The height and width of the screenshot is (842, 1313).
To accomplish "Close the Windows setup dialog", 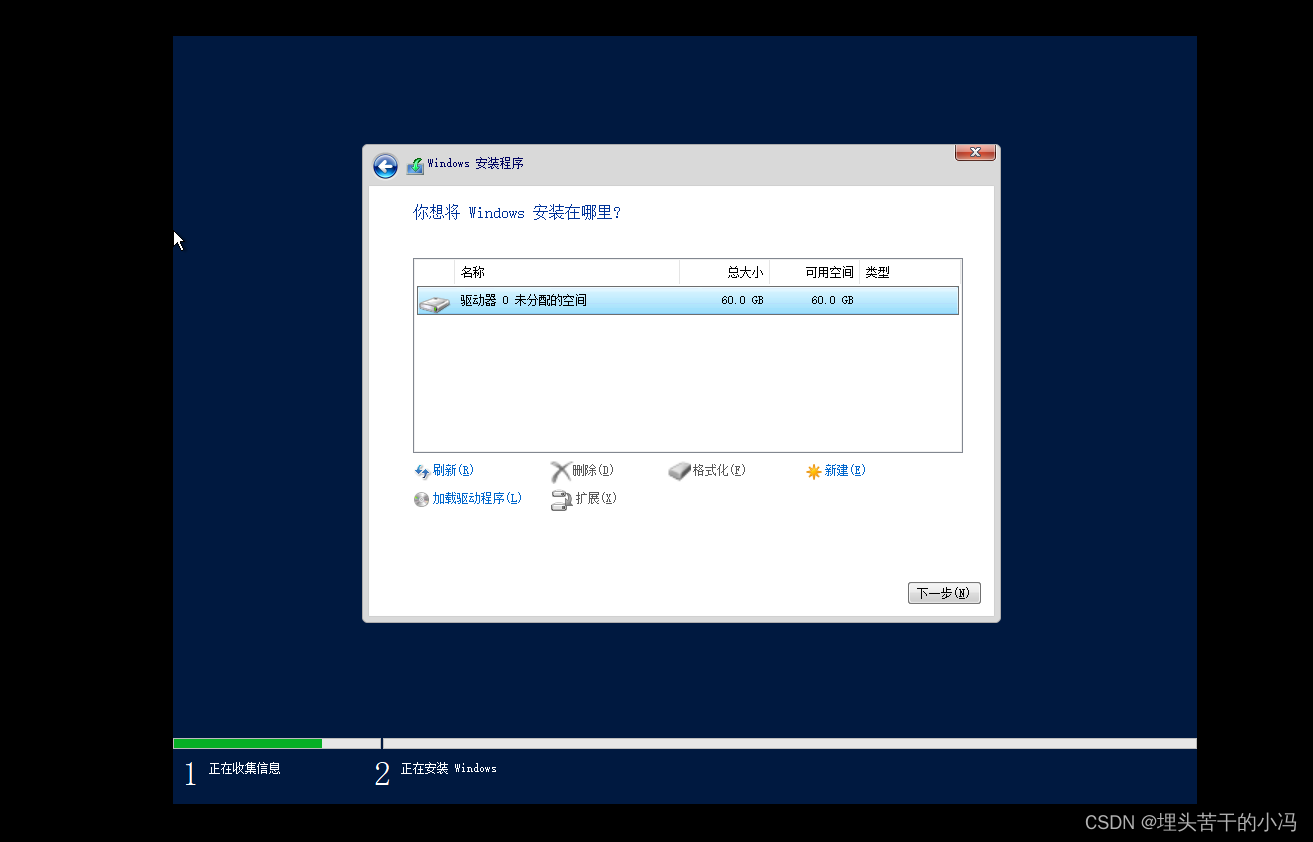I will [x=975, y=152].
